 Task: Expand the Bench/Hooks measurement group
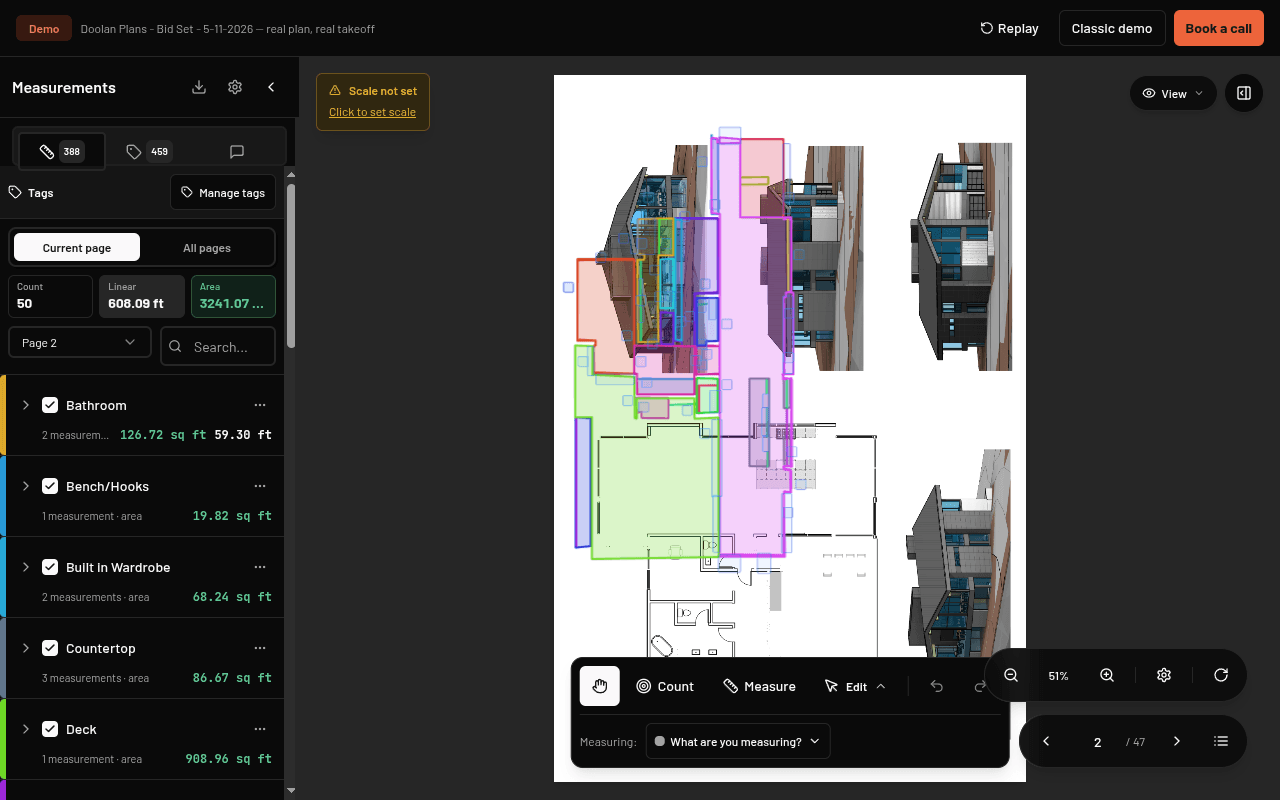(x=26, y=486)
